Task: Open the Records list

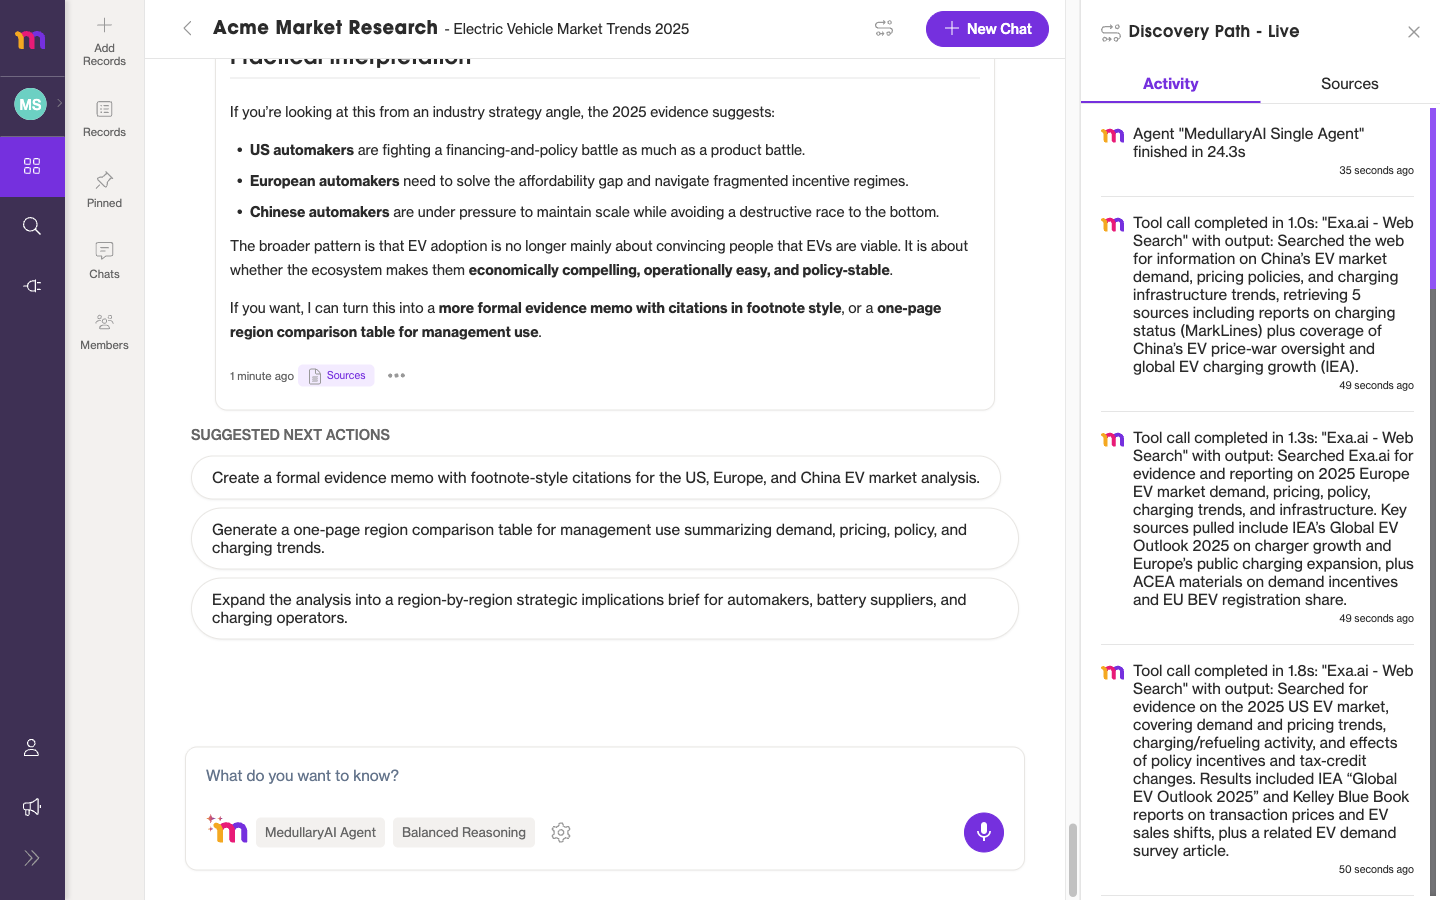Action: click(x=104, y=118)
